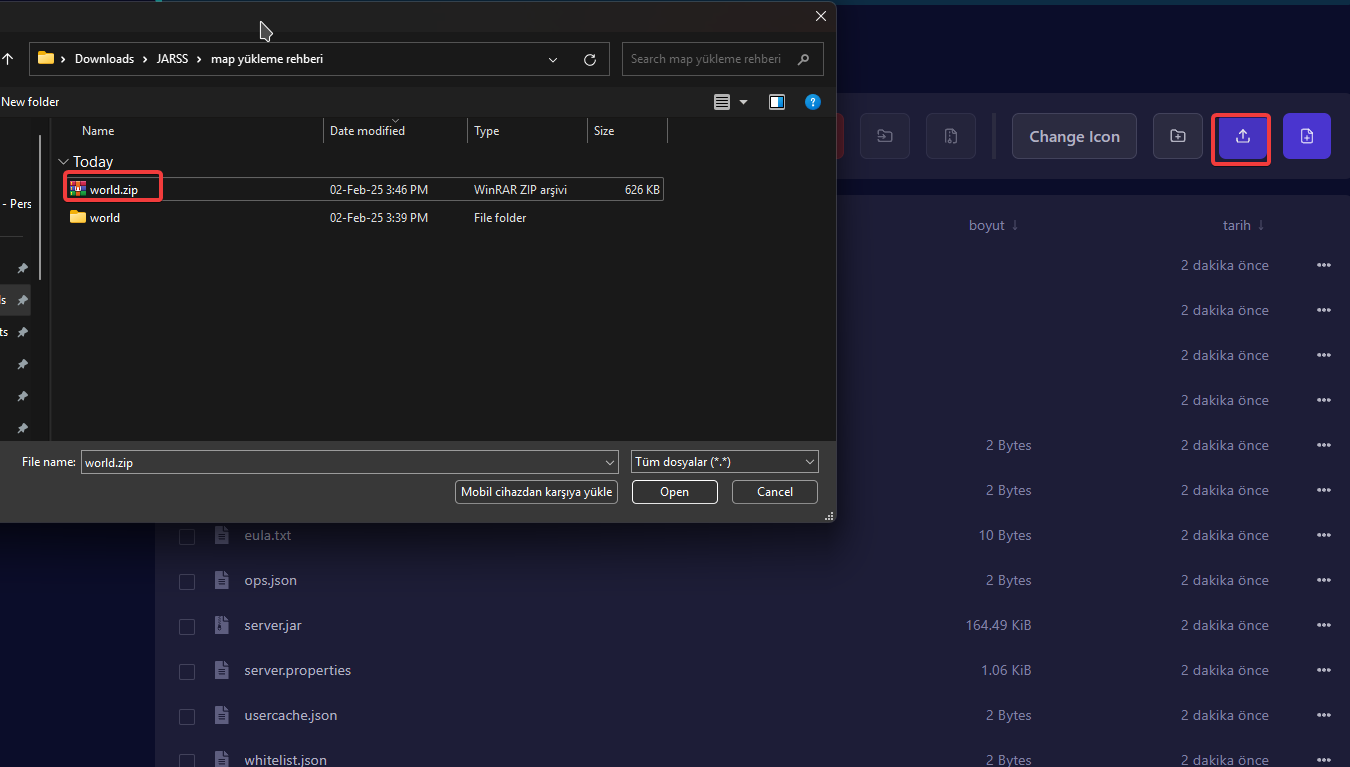
Task: Tick the ops.json checkbox
Action: click(x=187, y=582)
